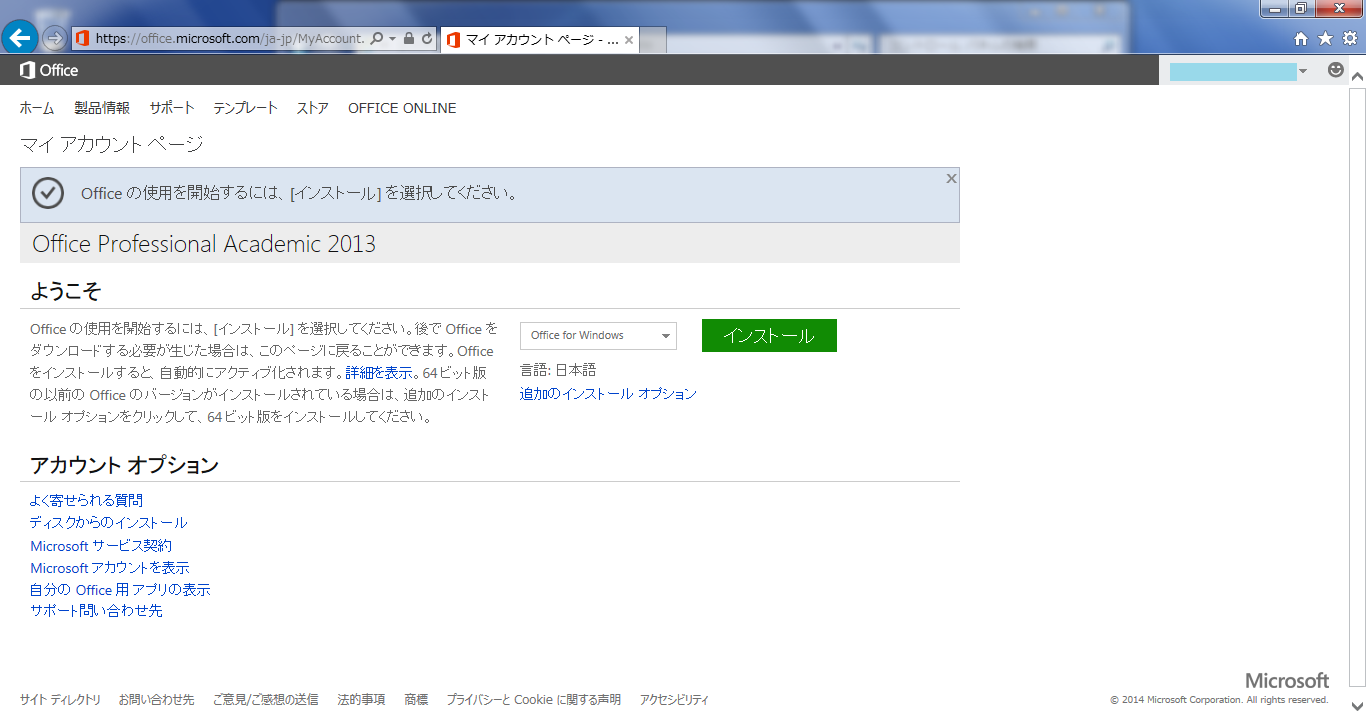The width and height of the screenshot is (1366, 728).
Task: Click the Microsoft logo in the footer
Action: pos(1287,680)
